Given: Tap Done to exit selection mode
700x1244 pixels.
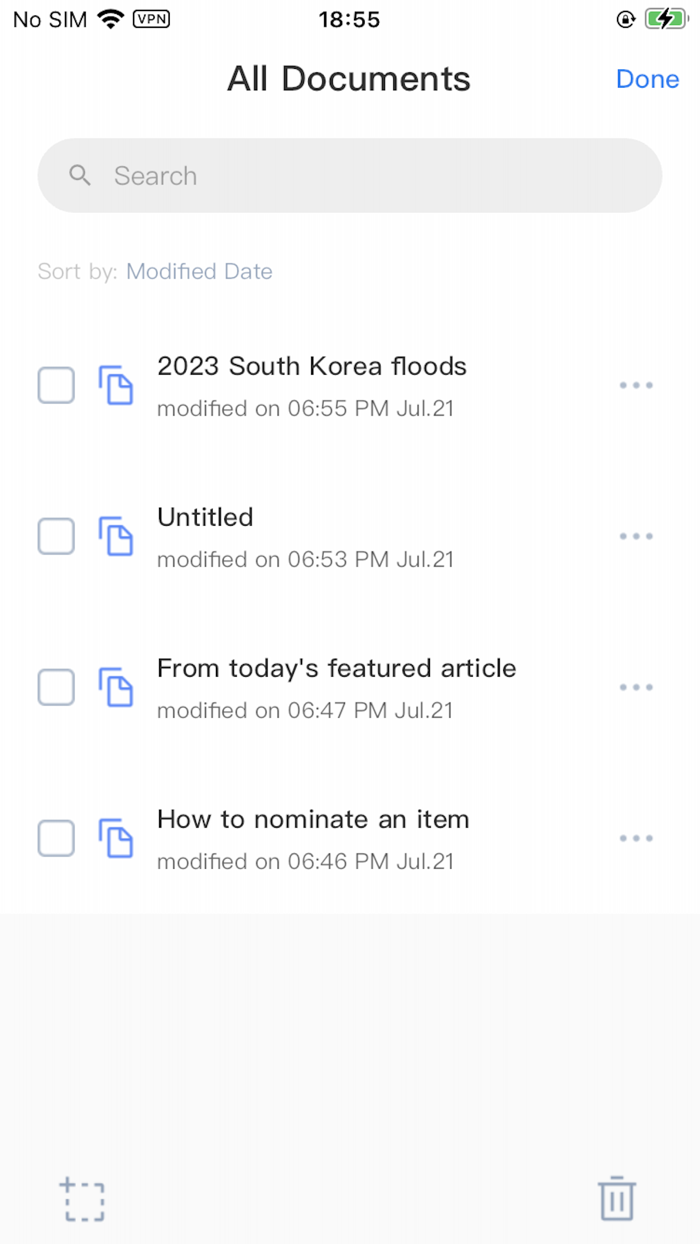Looking at the screenshot, I should pyautogui.click(x=647, y=79).
